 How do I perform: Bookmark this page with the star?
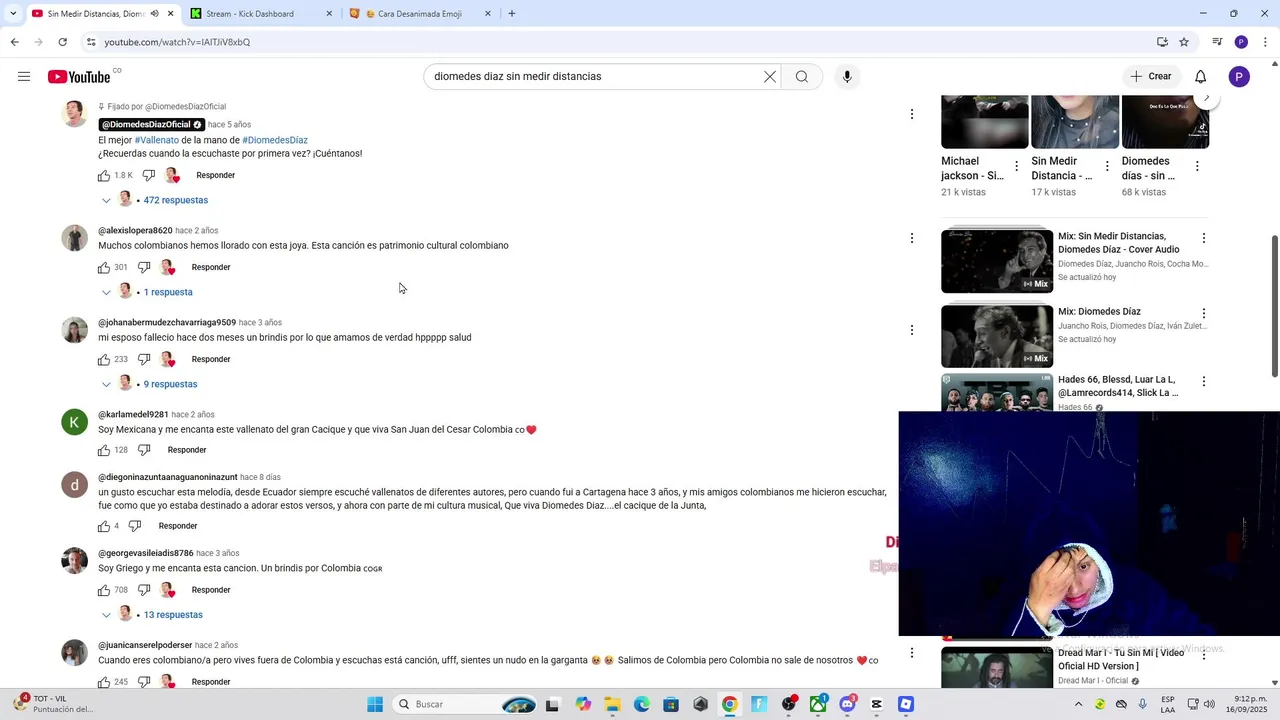pyautogui.click(x=1184, y=42)
